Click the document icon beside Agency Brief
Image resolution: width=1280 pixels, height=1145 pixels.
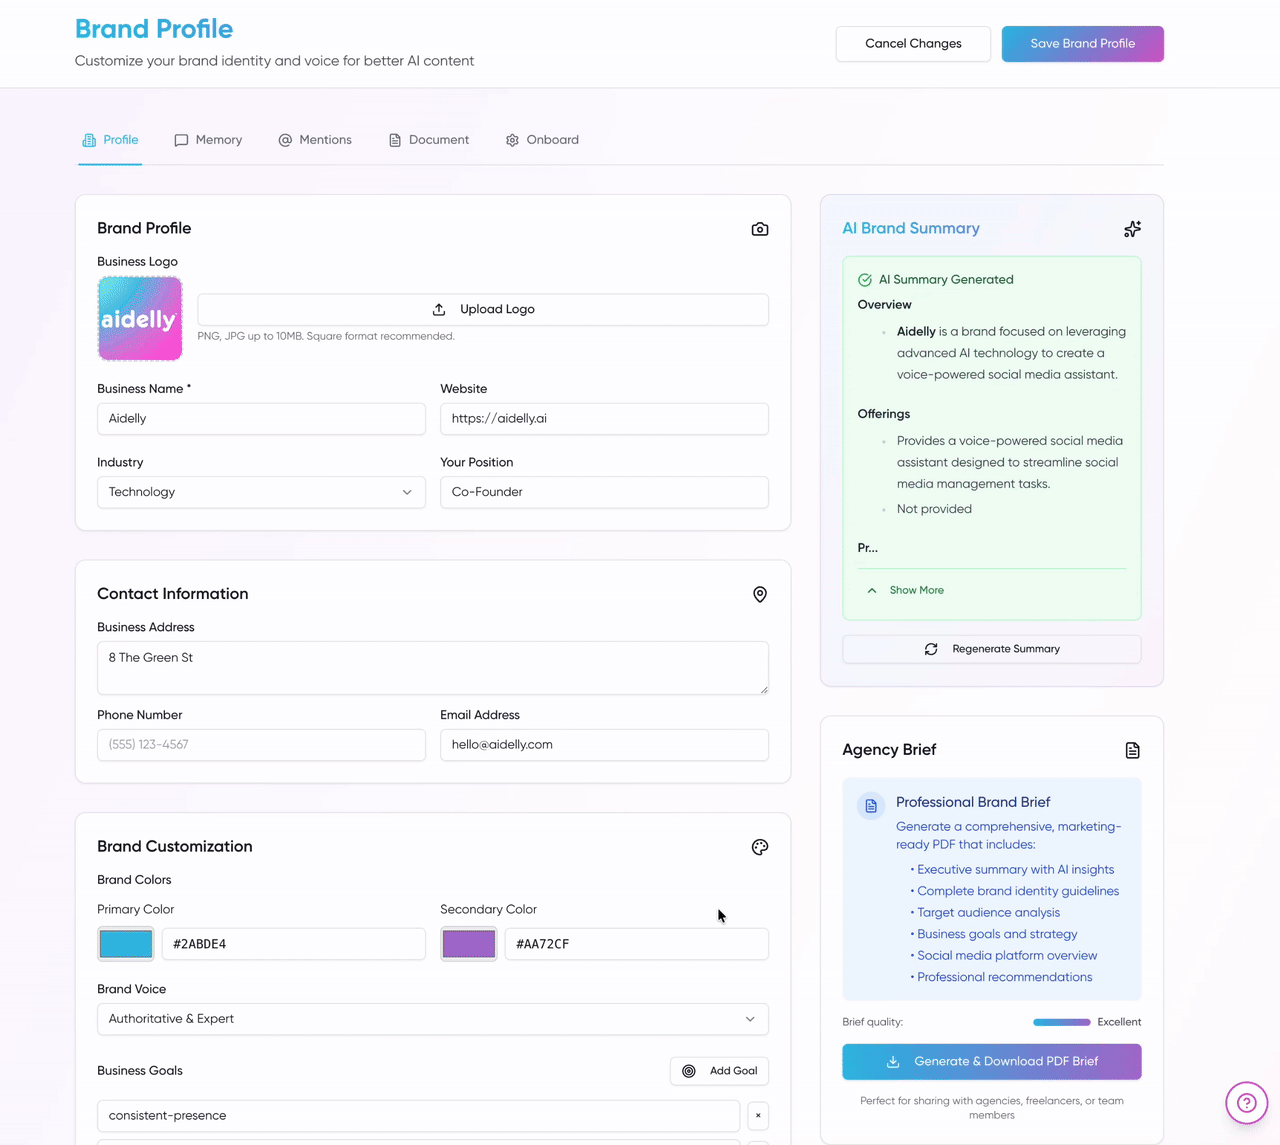click(x=1132, y=750)
